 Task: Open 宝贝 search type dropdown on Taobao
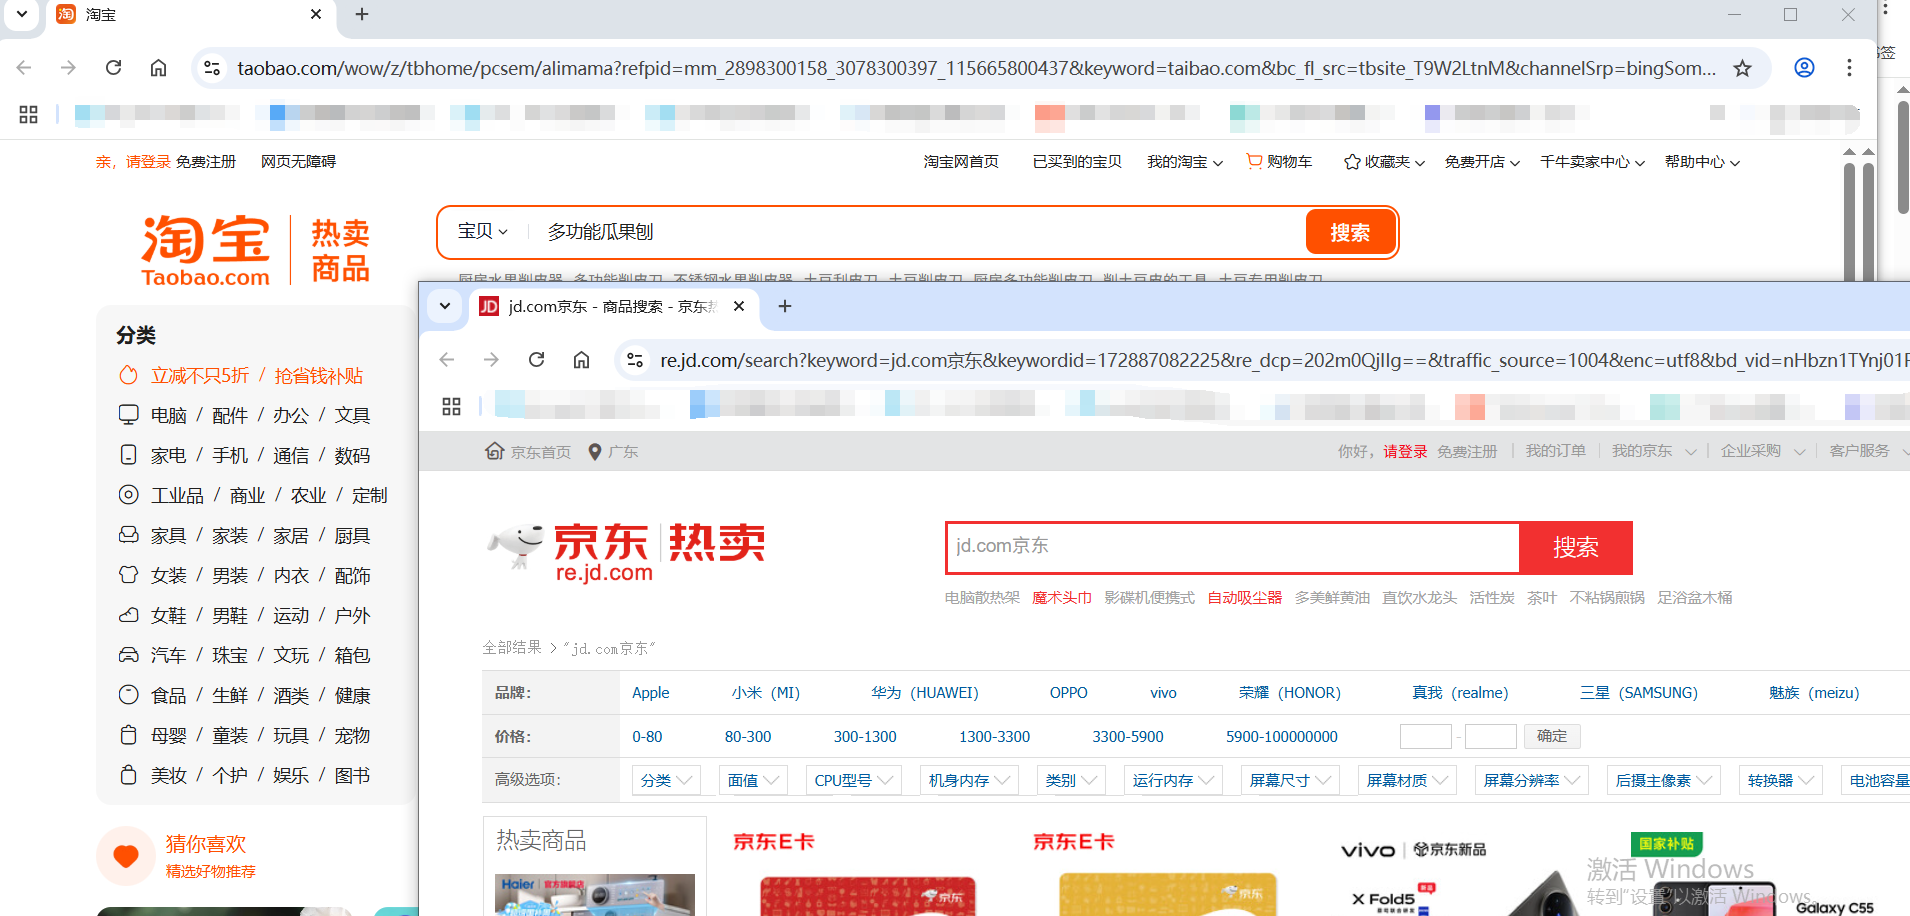pyautogui.click(x=483, y=231)
